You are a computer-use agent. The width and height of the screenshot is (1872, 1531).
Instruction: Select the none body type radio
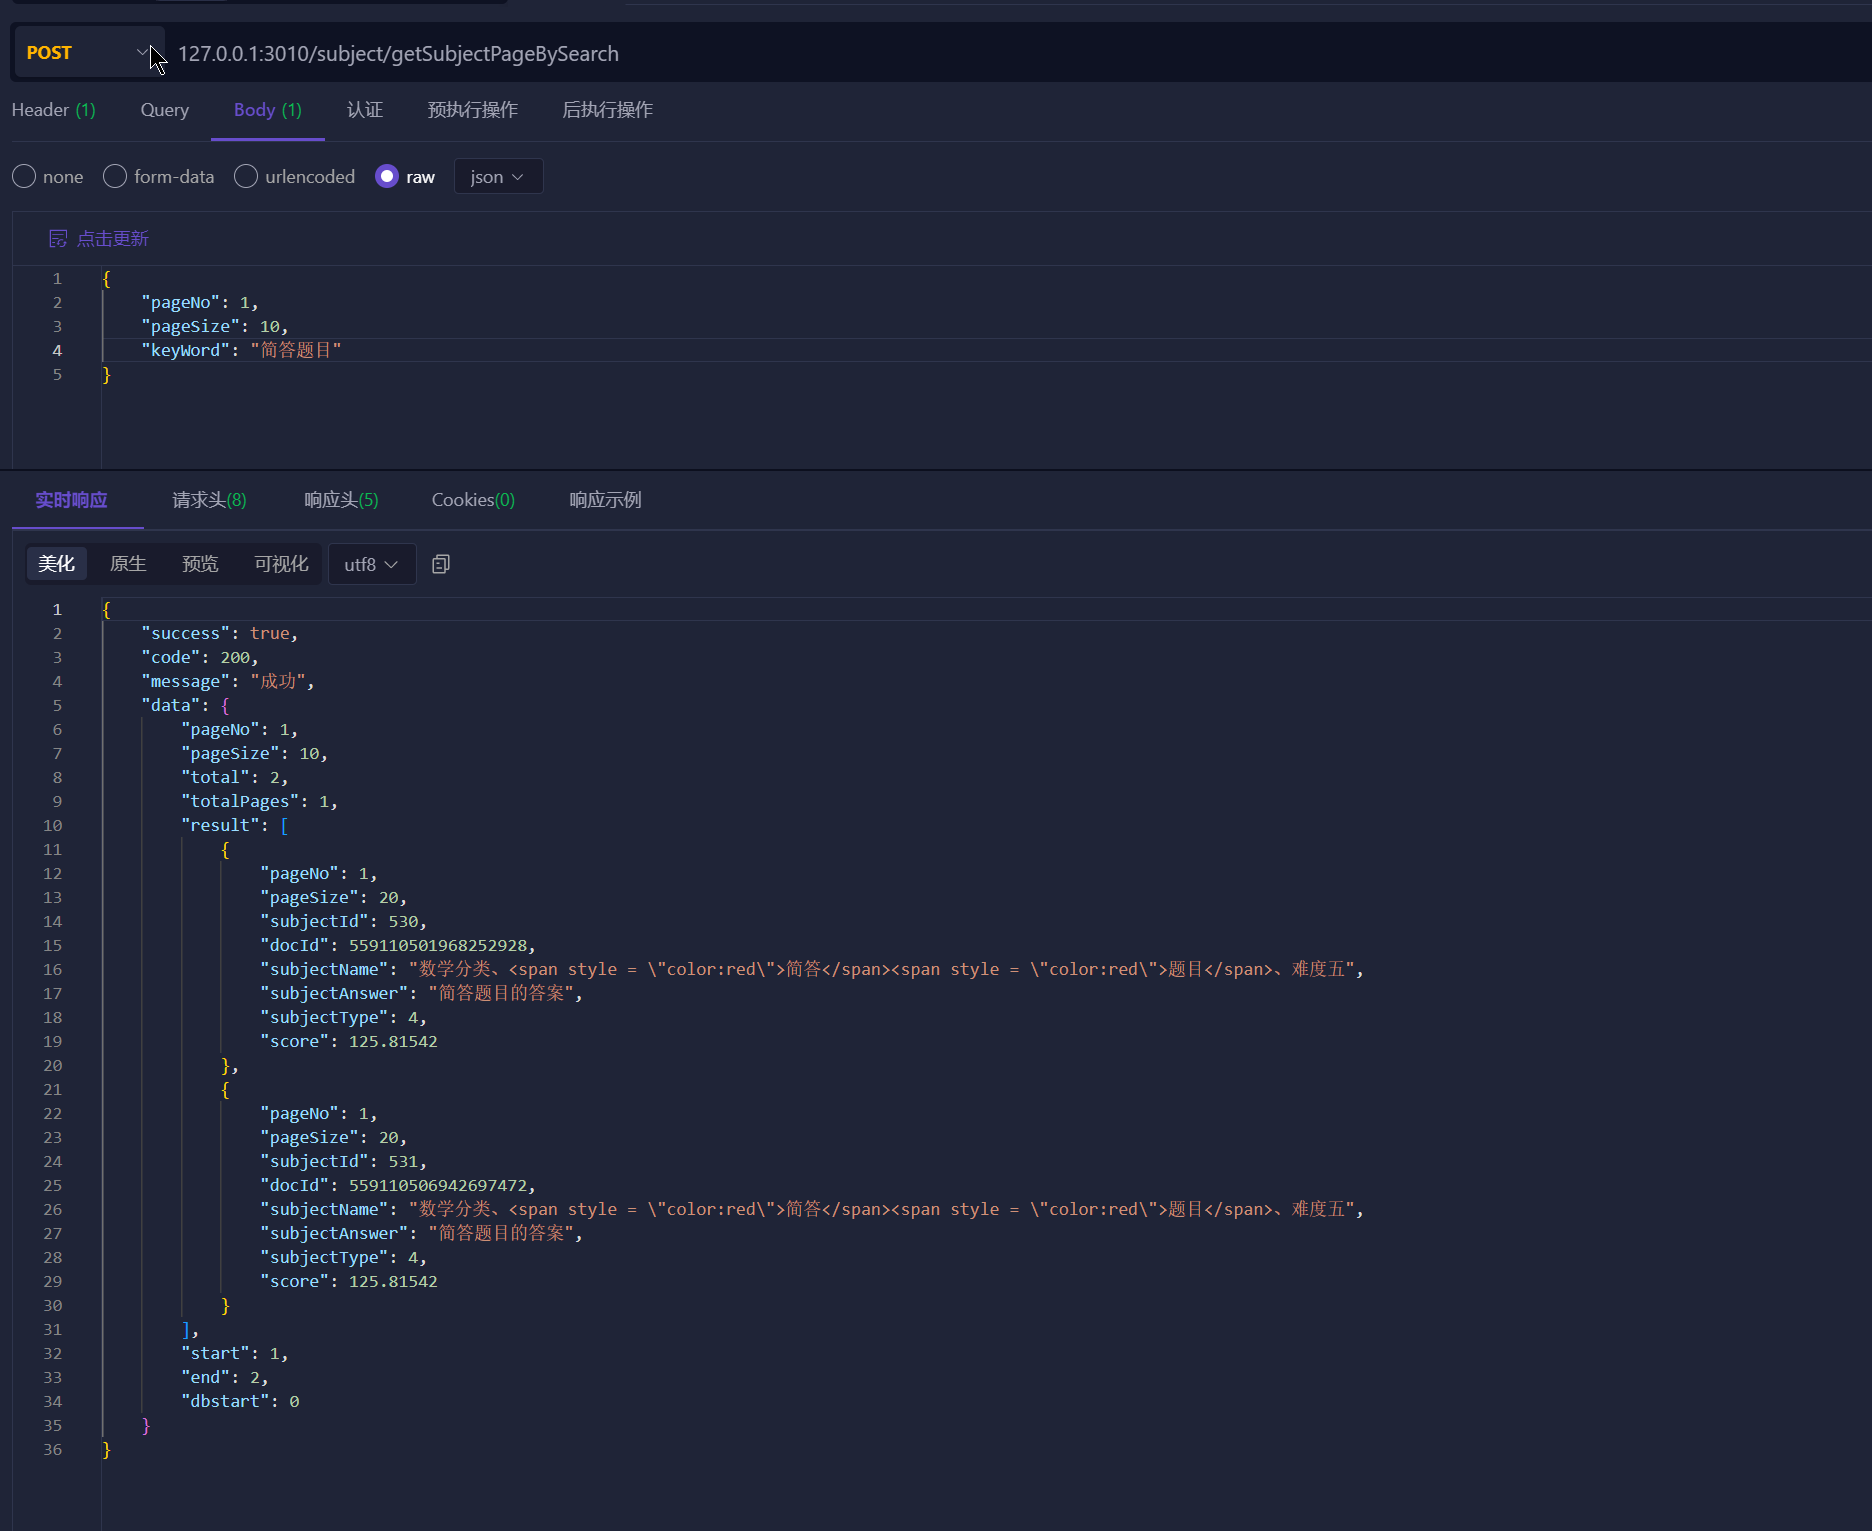pos(24,177)
